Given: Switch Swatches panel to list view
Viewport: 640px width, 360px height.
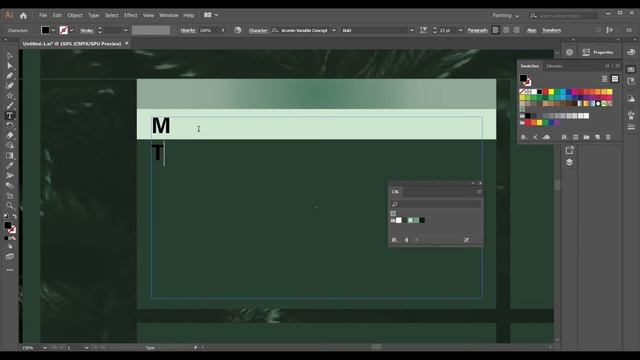Looking at the screenshot, I should [604, 79].
